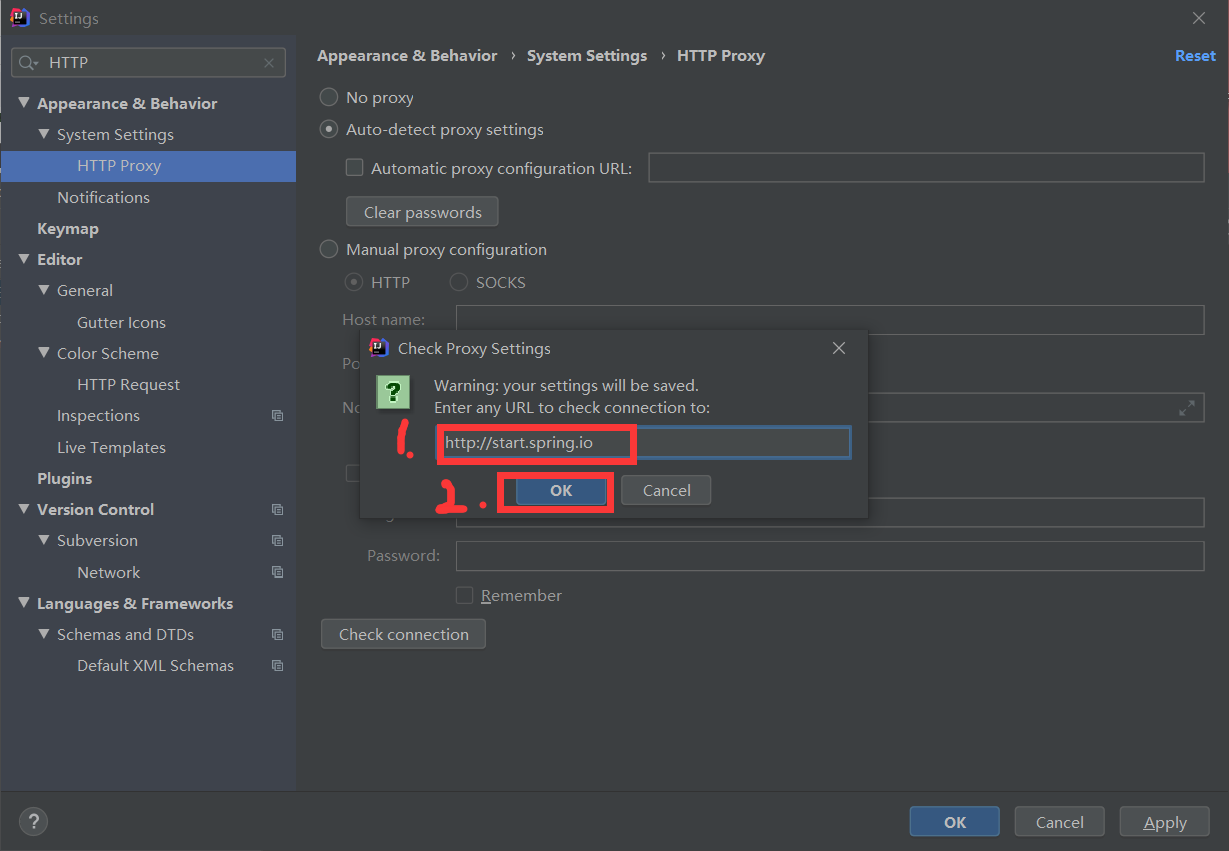
Task: Choose the SOCKS proxy type radio
Action: 459,283
